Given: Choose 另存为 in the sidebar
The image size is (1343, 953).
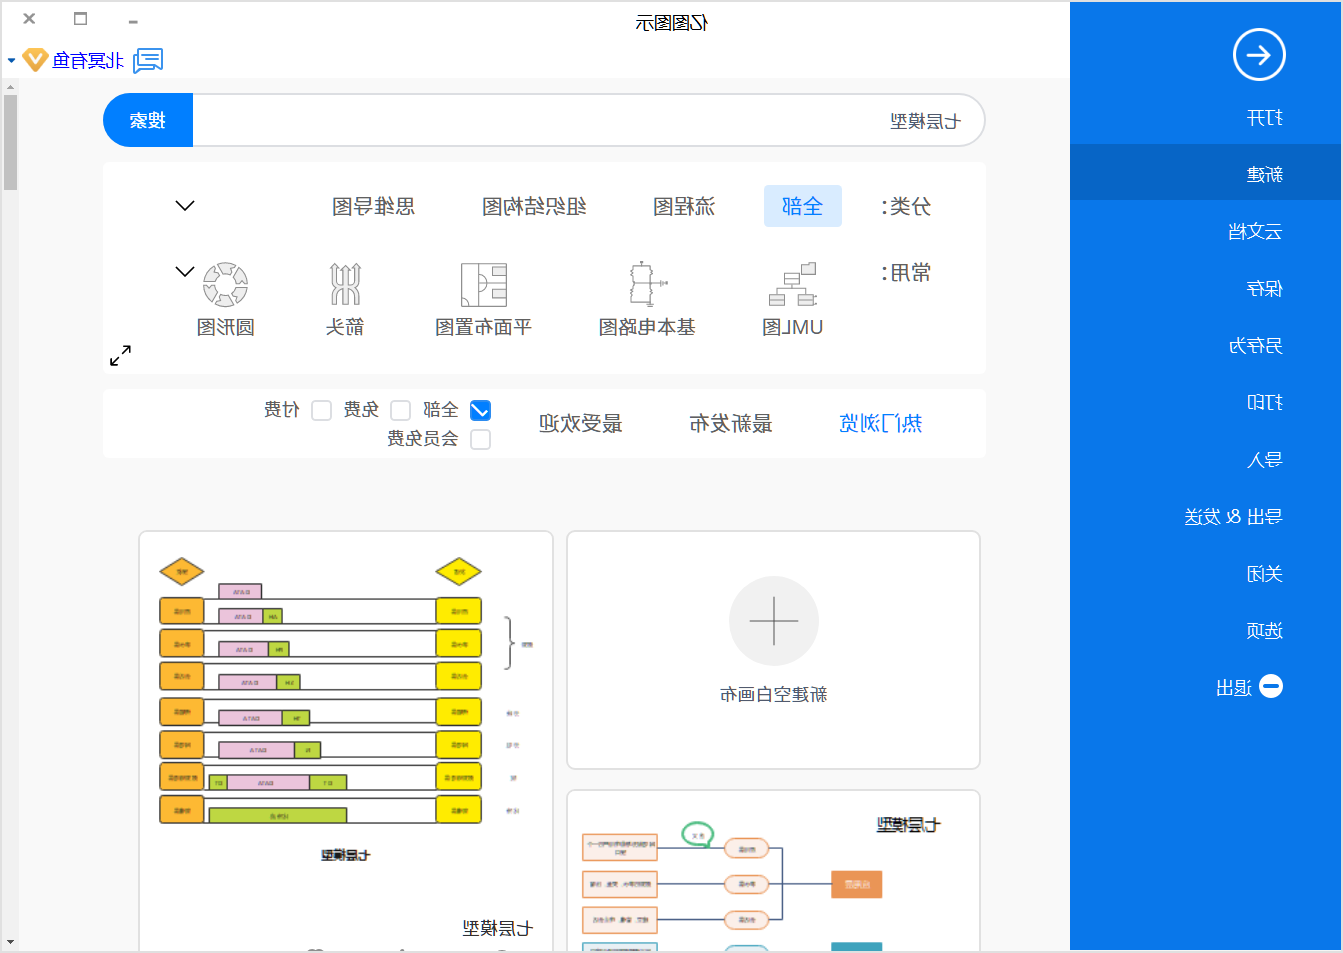Looking at the screenshot, I should (x=1206, y=346).
